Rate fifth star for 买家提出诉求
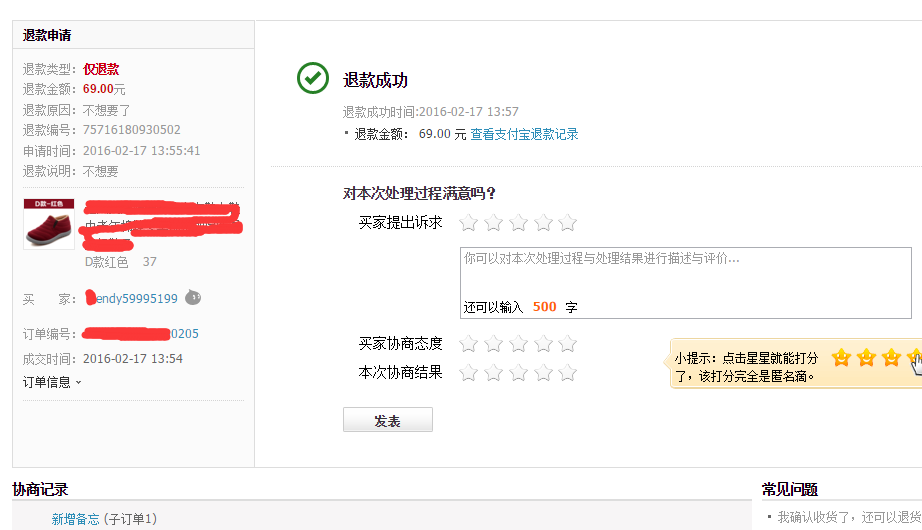 point(567,223)
